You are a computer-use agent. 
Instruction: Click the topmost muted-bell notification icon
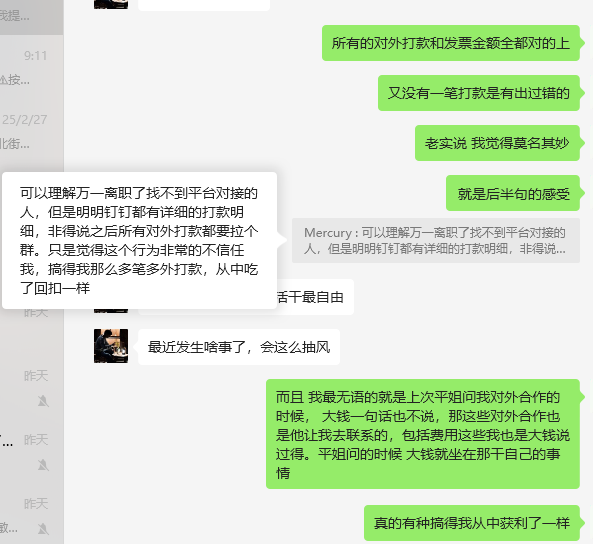pyautogui.click(x=43, y=401)
